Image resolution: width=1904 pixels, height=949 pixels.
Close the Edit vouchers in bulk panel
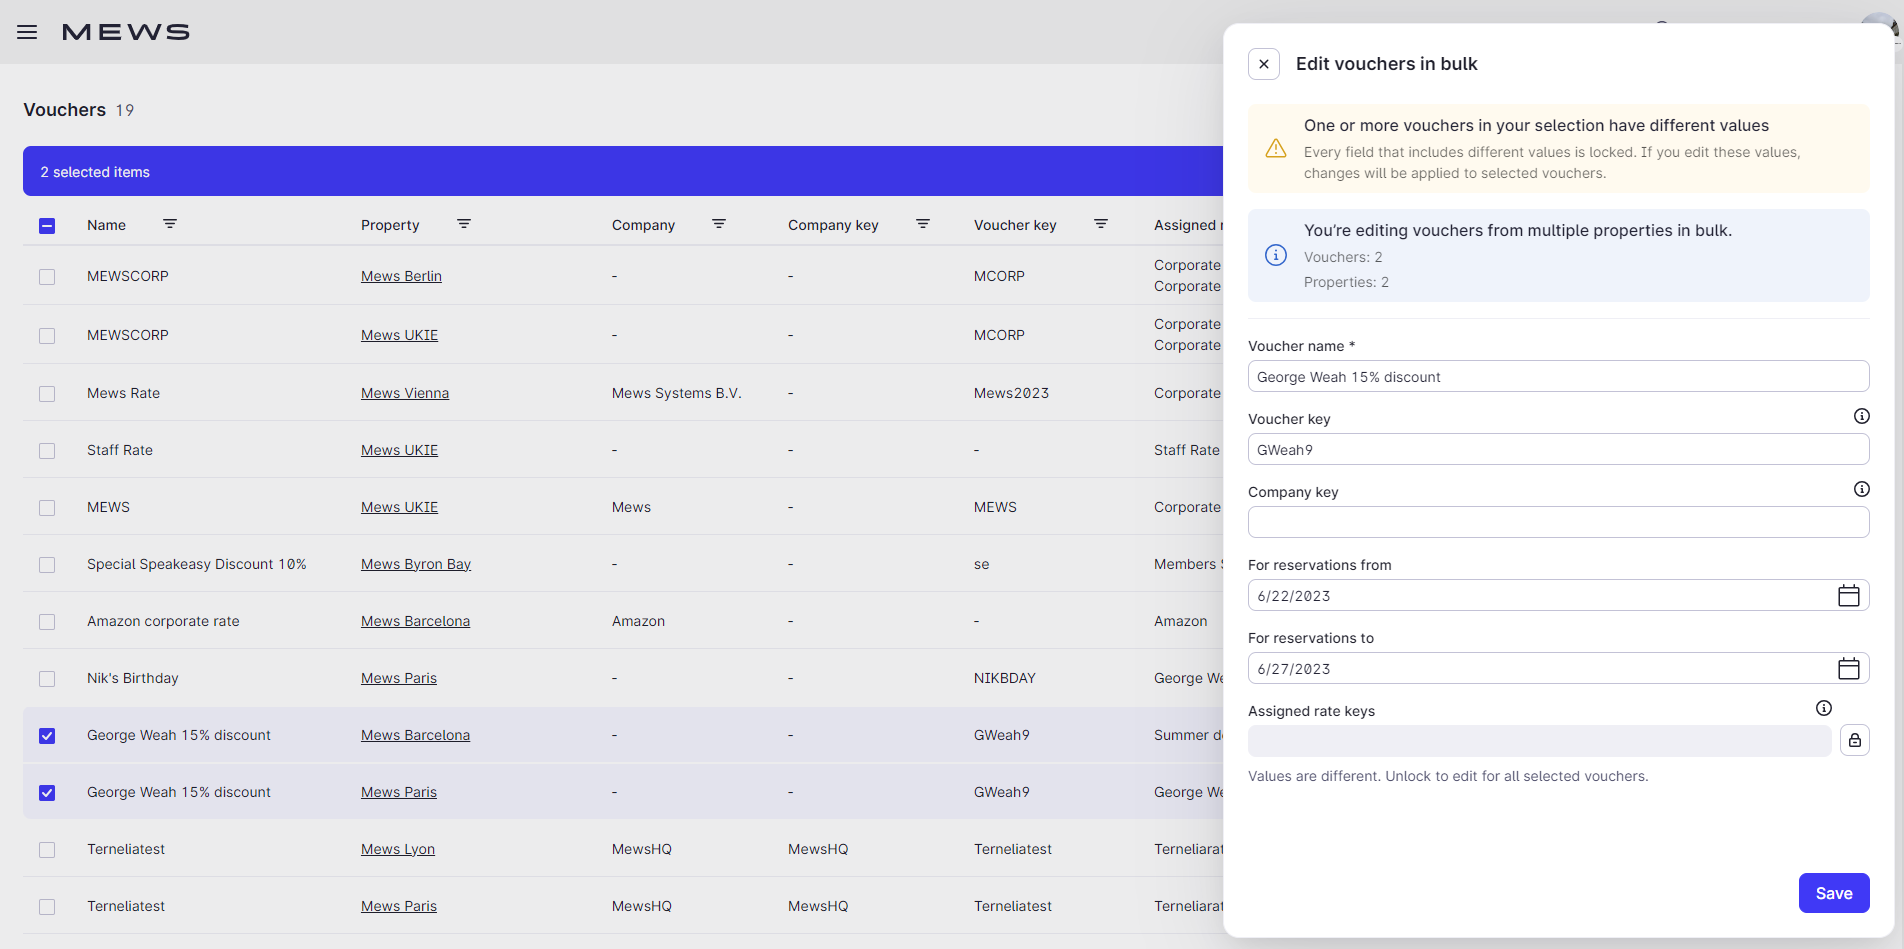[1264, 64]
